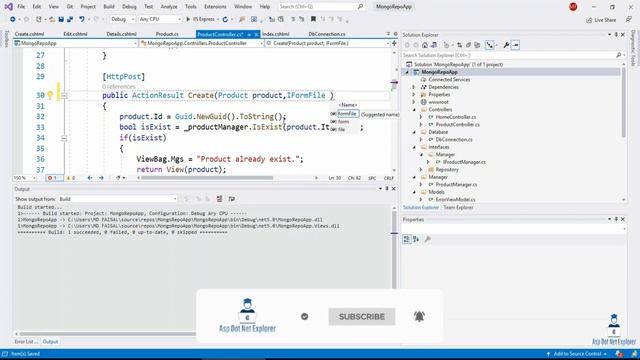
Task: Open the Build menu
Action: [109, 7]
